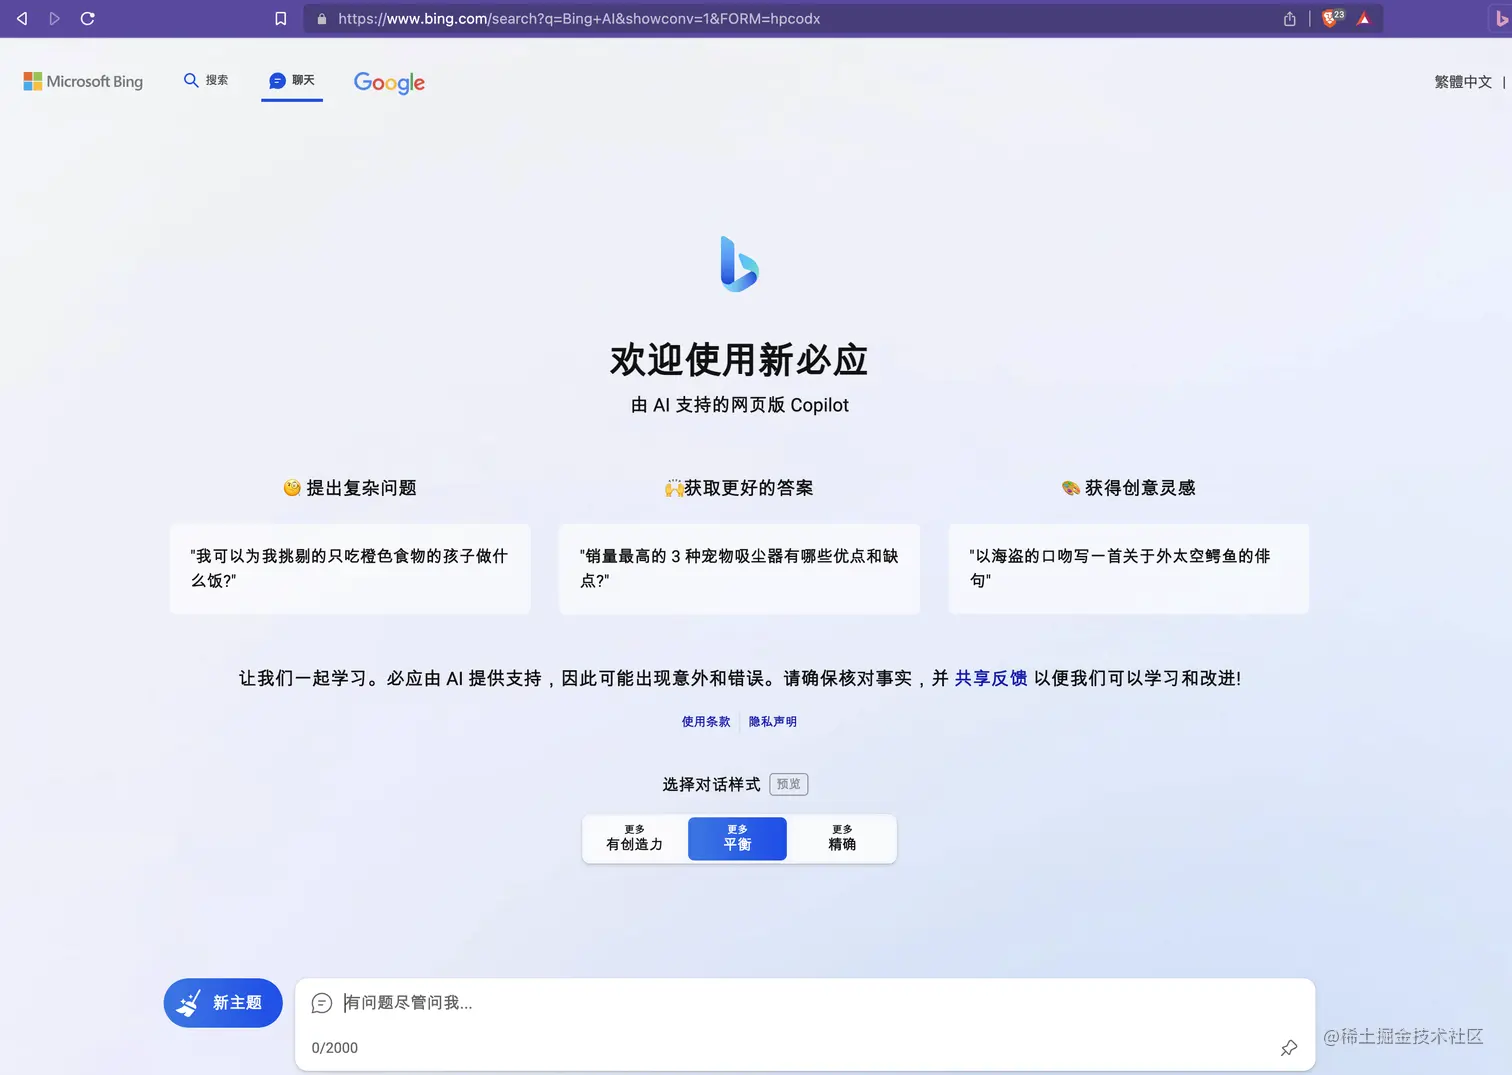Click the 由 AI 支持的网页版 Copilot subtitle
Image resolution: width=1512 pixels, height=1075 pixels.
(740, 405)
